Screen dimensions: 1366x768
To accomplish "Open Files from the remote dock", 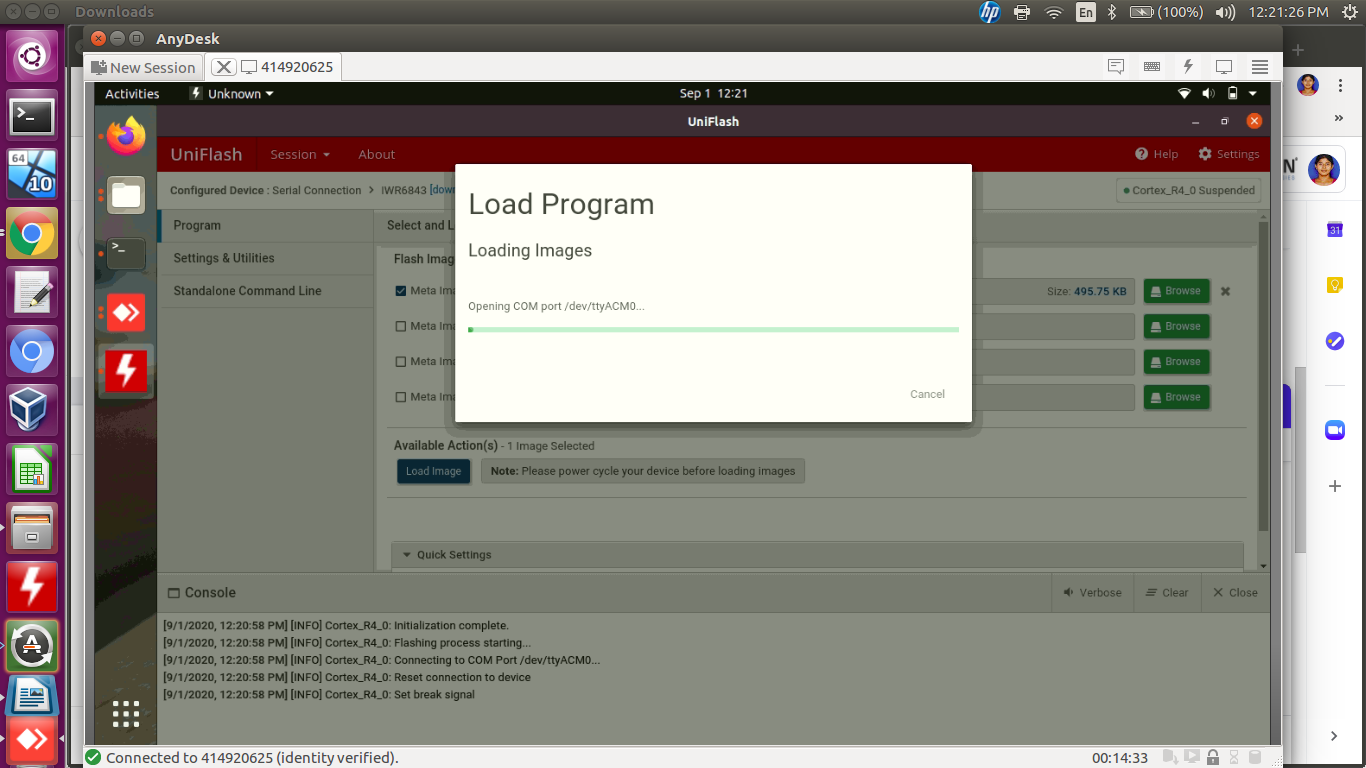I will (x=126, y=195).
